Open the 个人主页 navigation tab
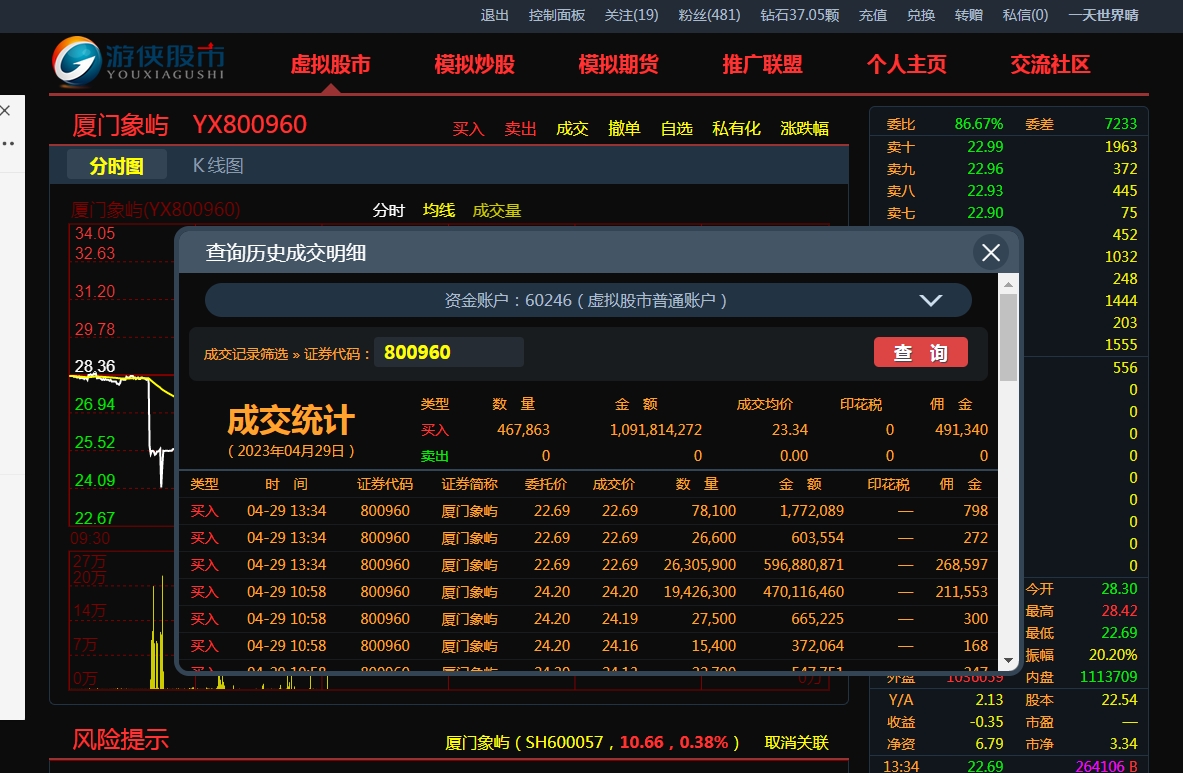The image size is (1183, 773). point(906,65)
